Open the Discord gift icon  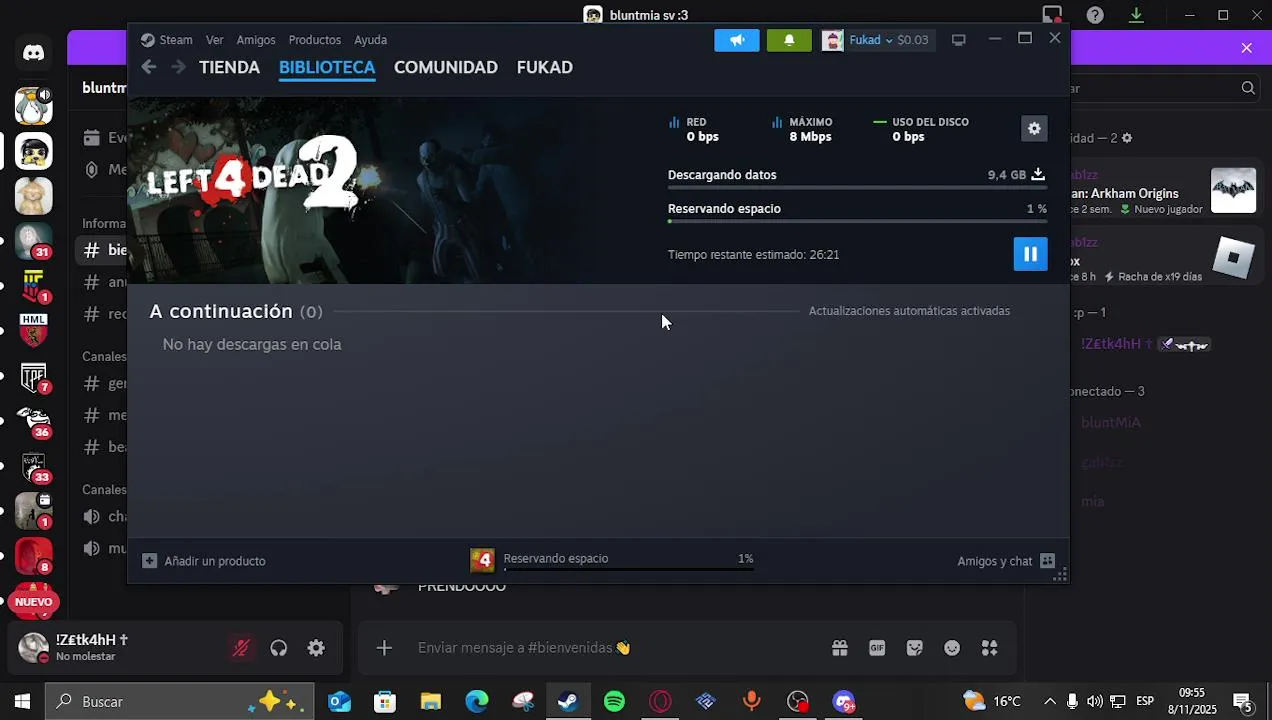840,648
